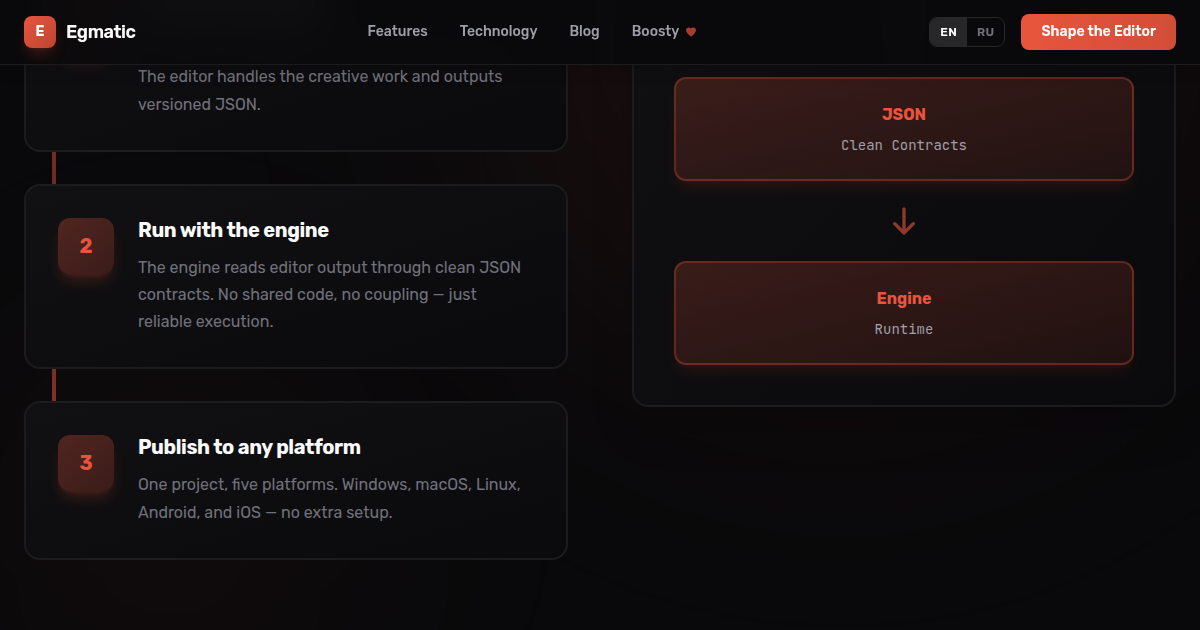Click the heart icon beside Boosty
Viewport: 1200px width, 630px height.
[690, 32]
